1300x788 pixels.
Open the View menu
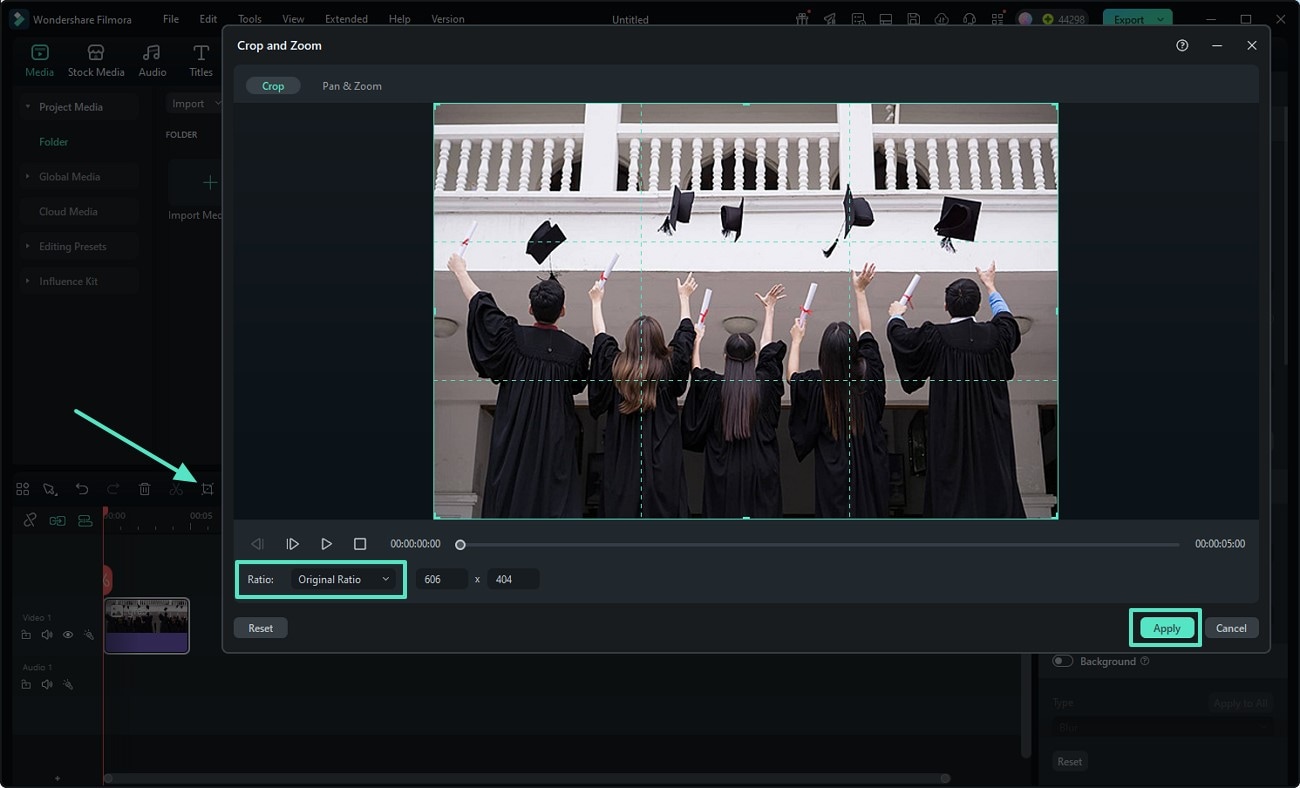(x=293, y=19)
